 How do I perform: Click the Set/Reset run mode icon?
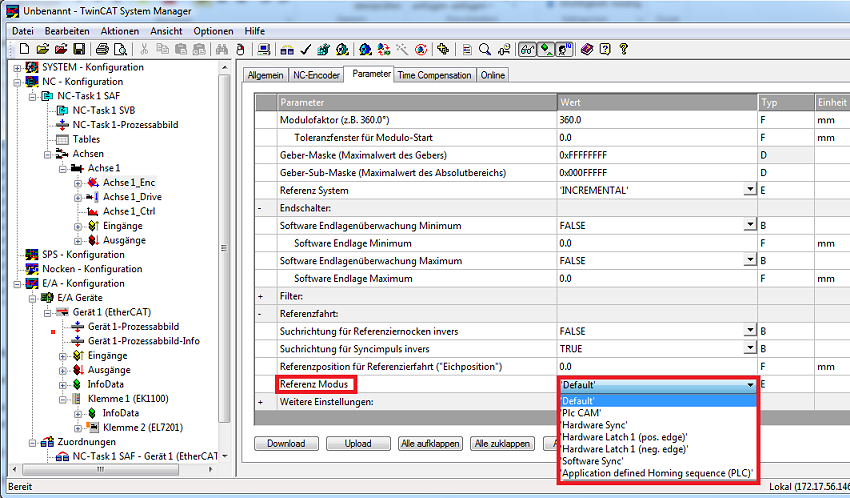click(342, 49)
